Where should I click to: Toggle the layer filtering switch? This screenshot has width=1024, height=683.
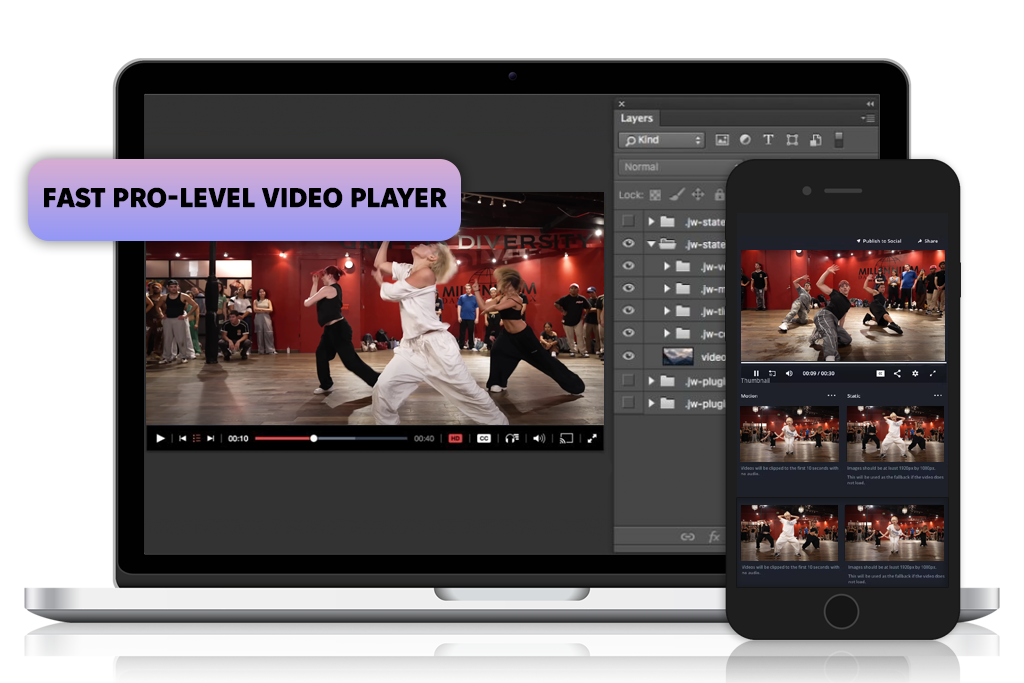coord(839,139)
